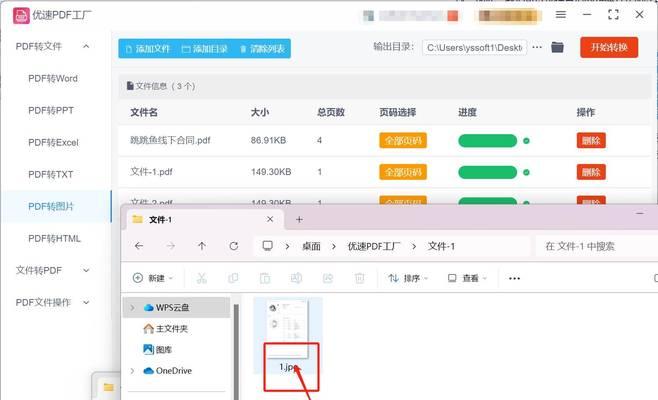Click the Paste icon in Explorer toolbar
This screenshot has height=400, width=658.
point(265,278)
